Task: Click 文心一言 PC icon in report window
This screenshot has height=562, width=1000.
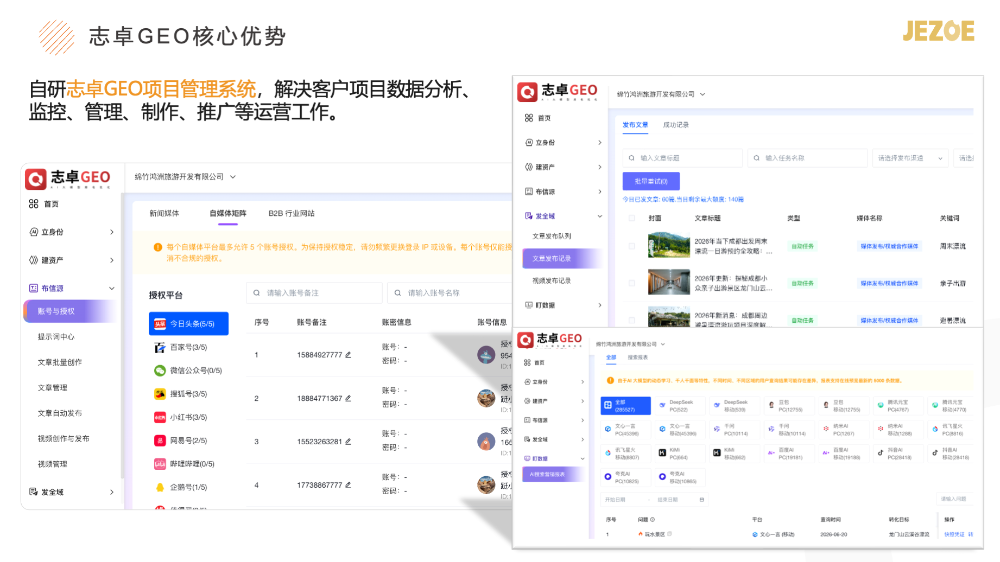Action: [x=608, y=429]
